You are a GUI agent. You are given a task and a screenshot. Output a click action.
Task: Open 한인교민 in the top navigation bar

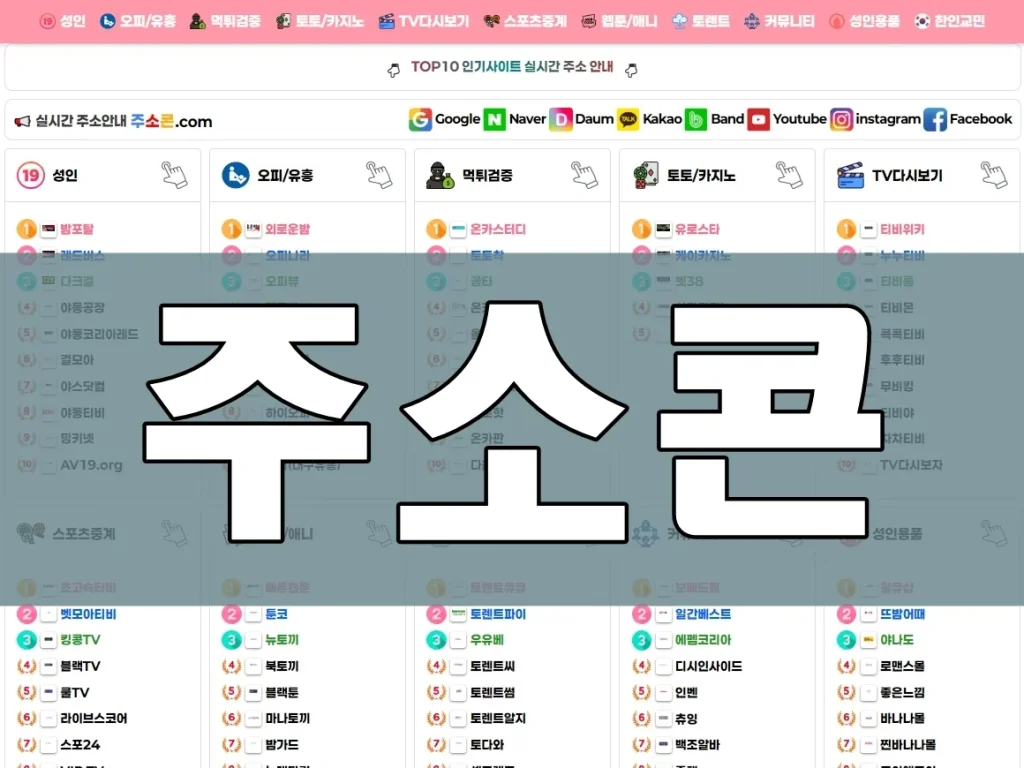(x=948, y=21)
